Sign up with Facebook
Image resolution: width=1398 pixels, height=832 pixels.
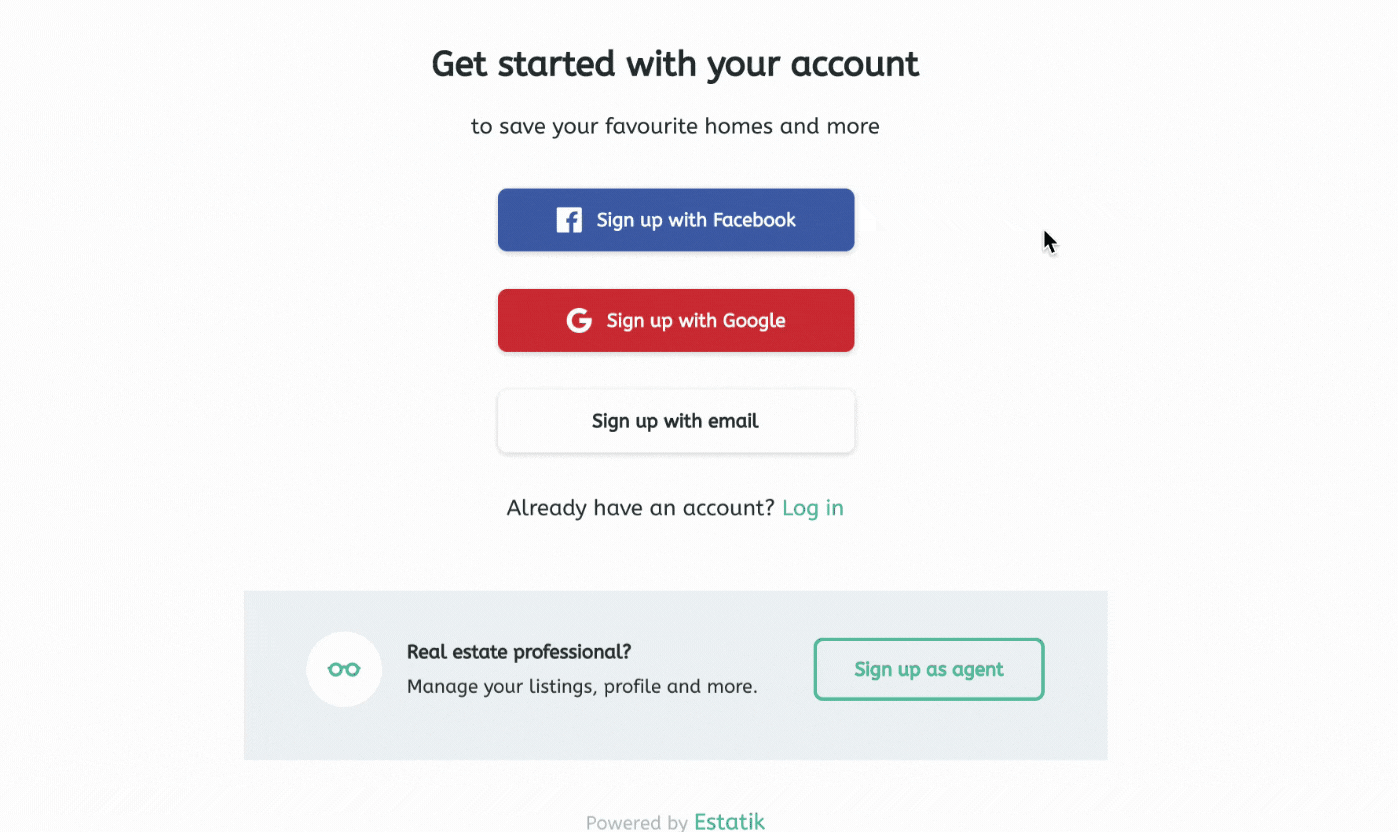click(676, 220)
